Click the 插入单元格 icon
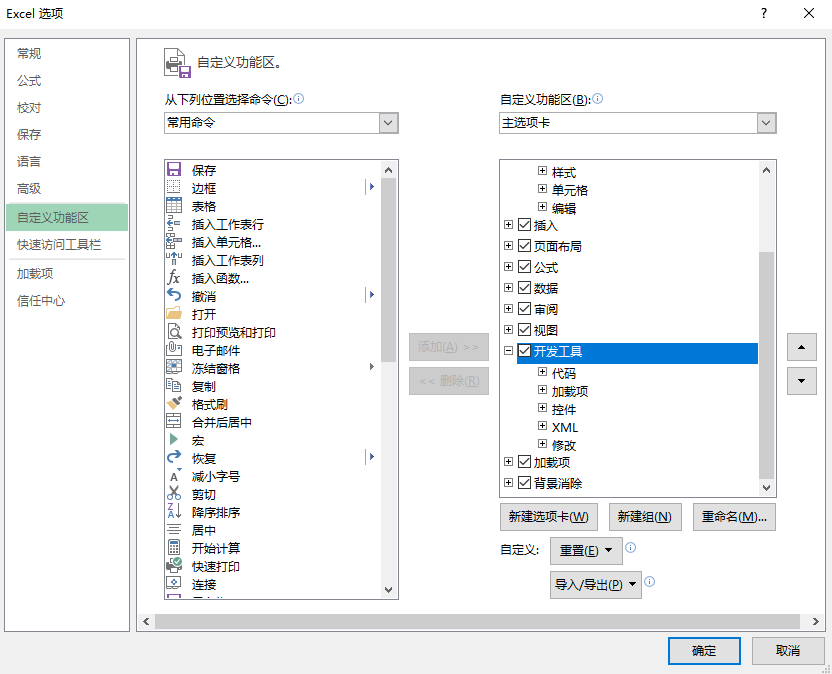The height and width of the screenshot is (674, 832). (x=174, y=242)
